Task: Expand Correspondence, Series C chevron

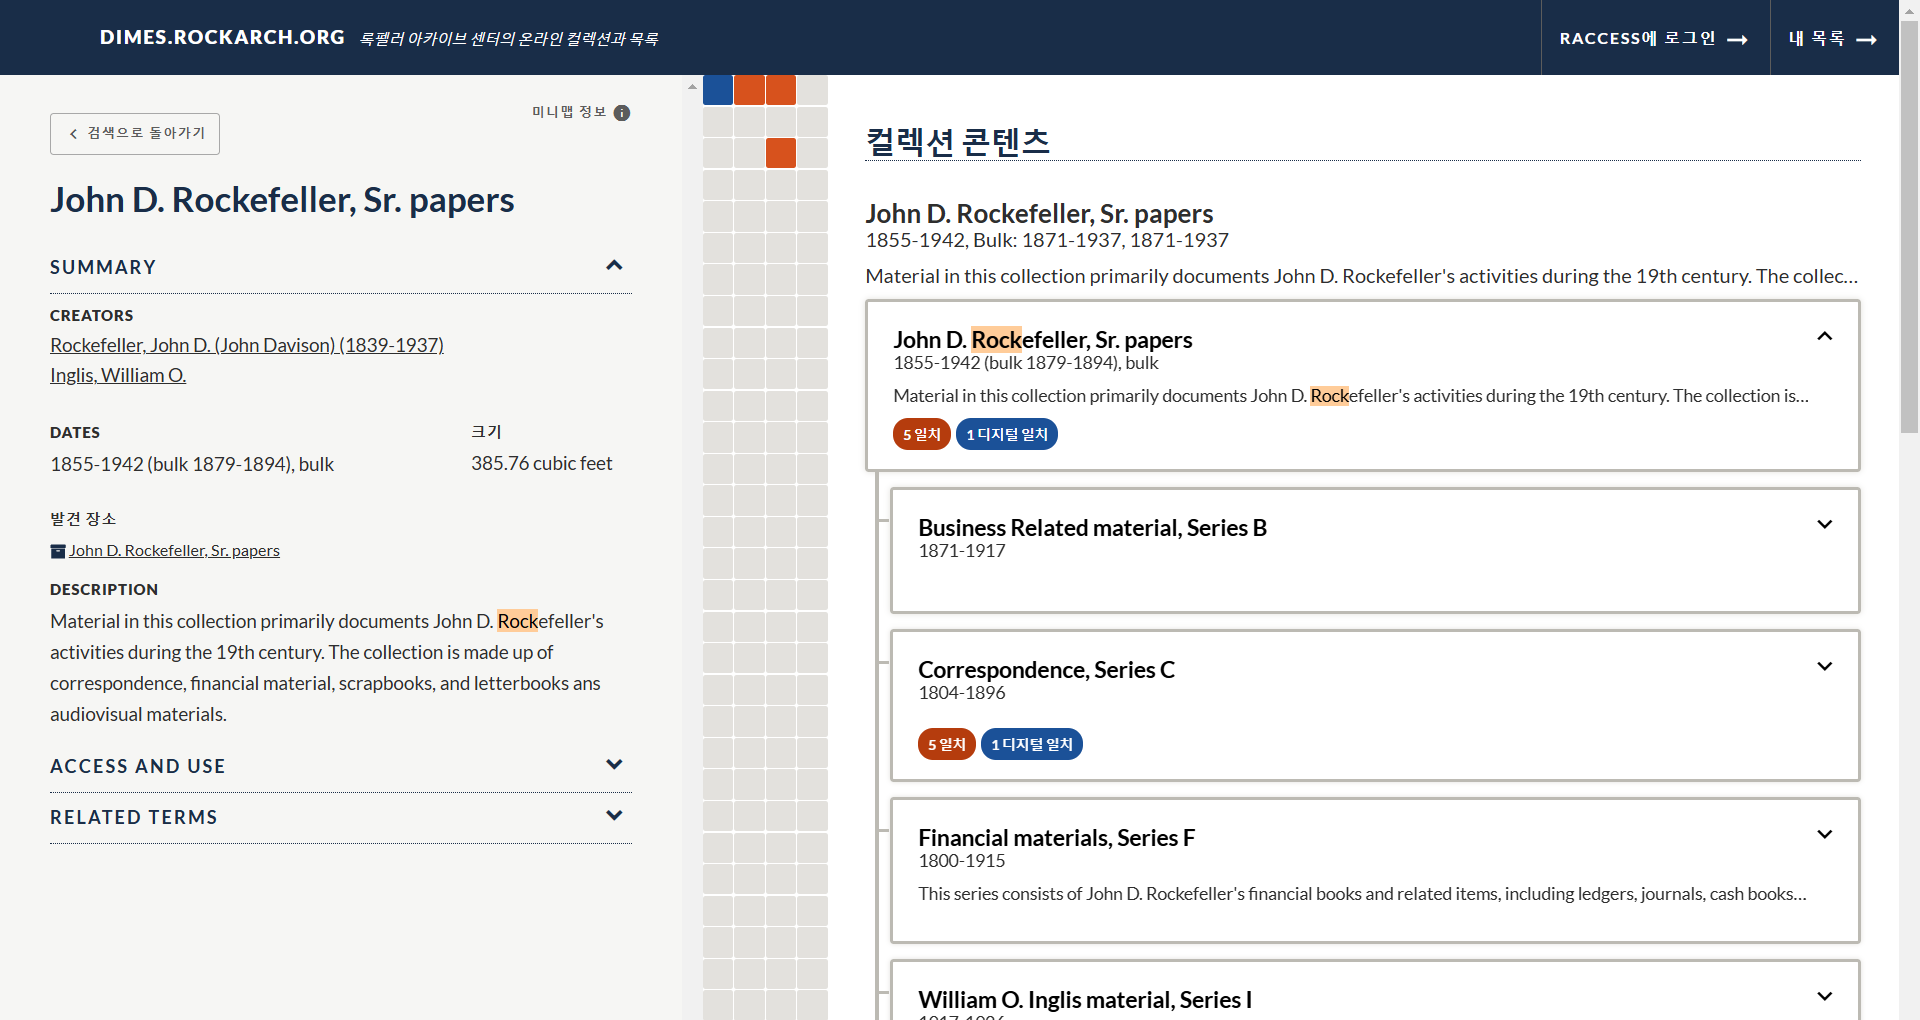Action: point(1824,667)
